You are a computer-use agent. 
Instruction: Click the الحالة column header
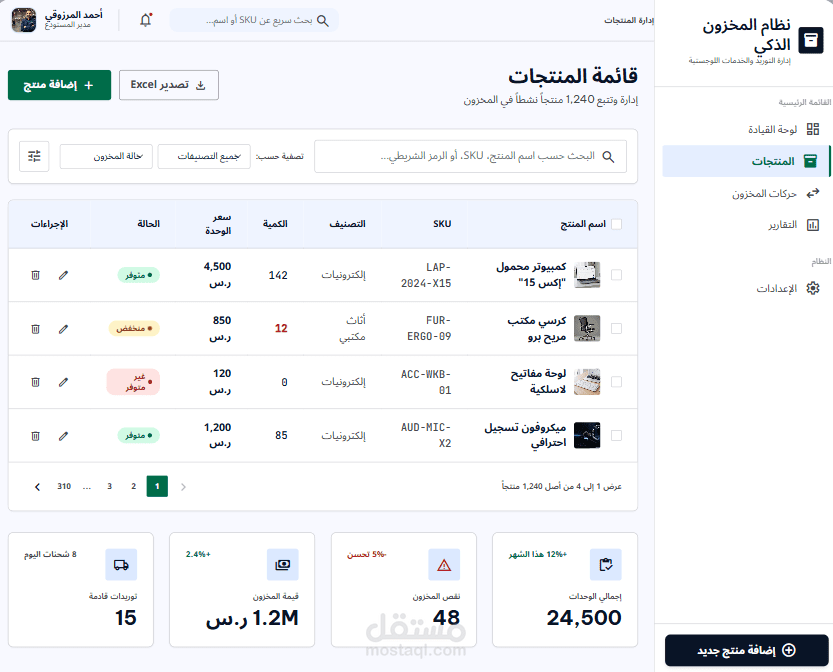coord(149,224)
